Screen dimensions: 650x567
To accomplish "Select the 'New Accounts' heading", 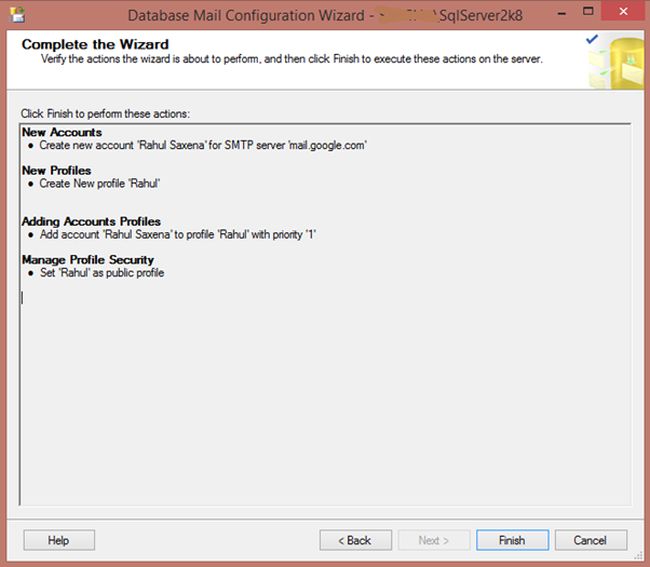I will pyautogui.click(x=62, y=133).
